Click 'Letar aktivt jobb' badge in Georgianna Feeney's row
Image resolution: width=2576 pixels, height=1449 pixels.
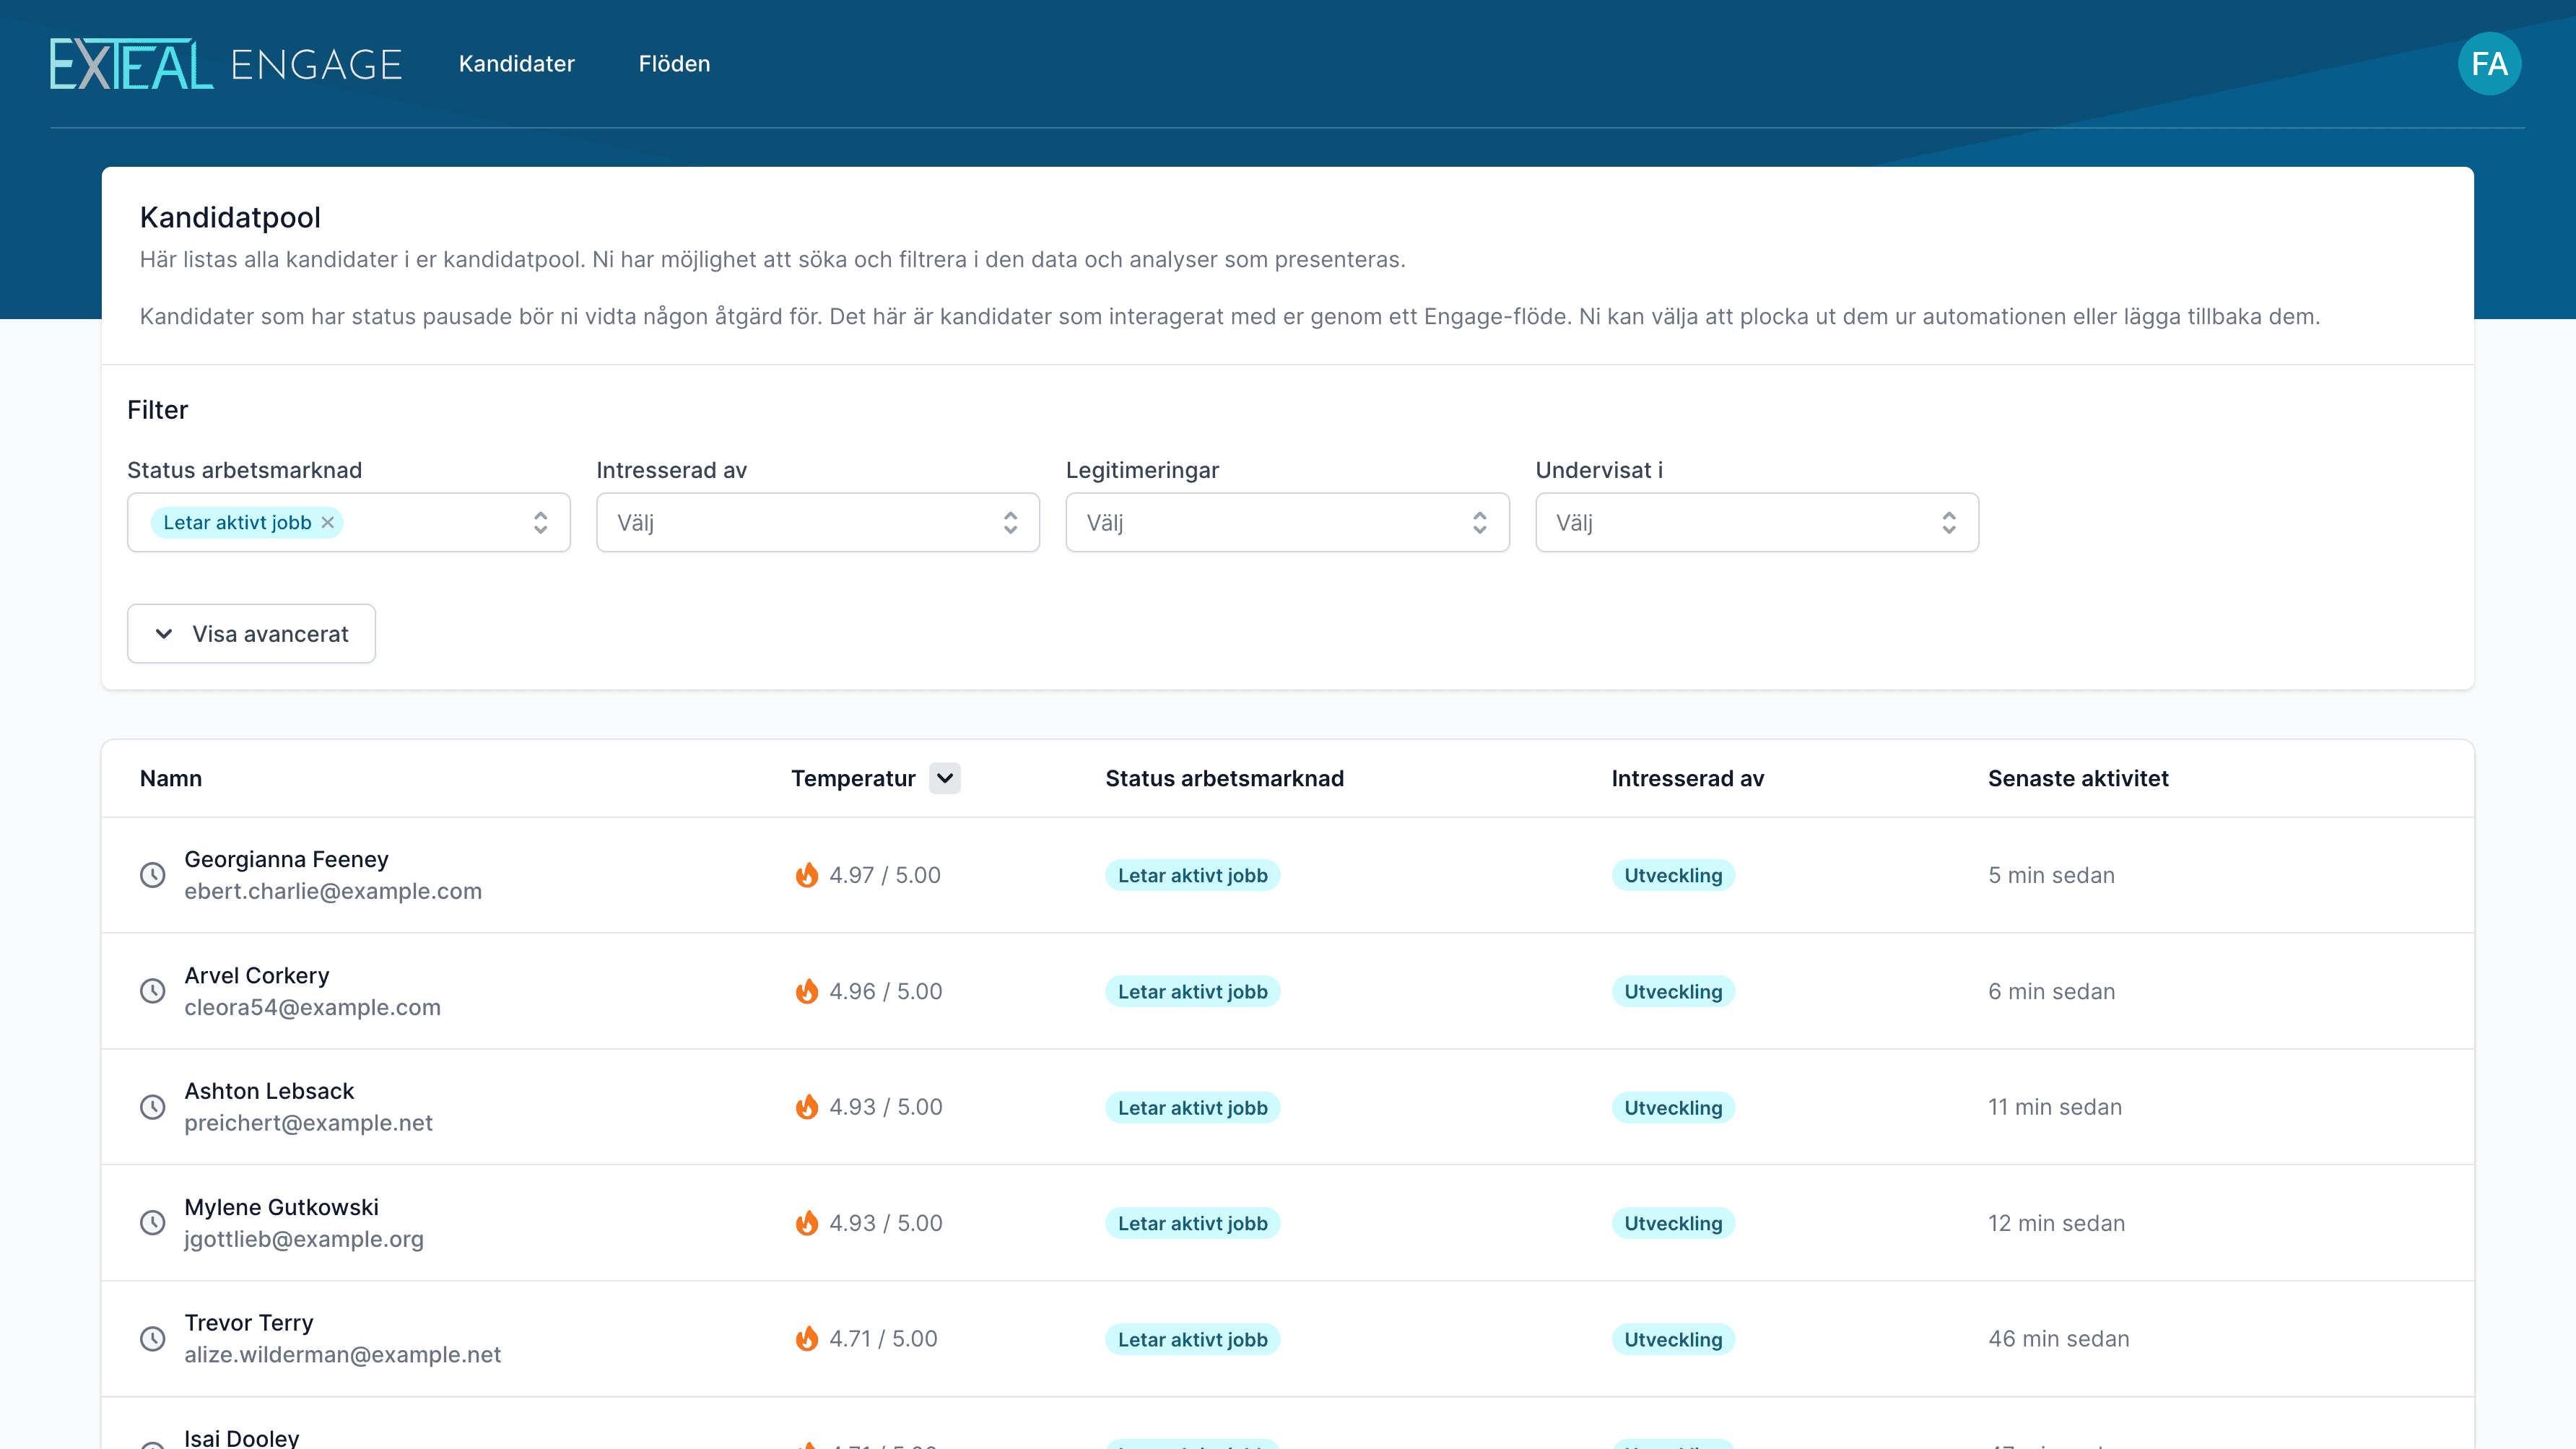pyautogui.click(x=1192, y=875)
